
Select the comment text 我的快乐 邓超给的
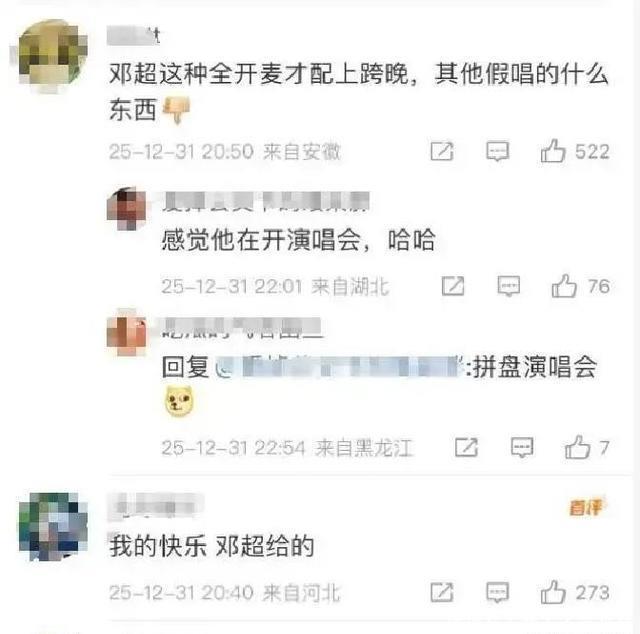click(211, 545)
